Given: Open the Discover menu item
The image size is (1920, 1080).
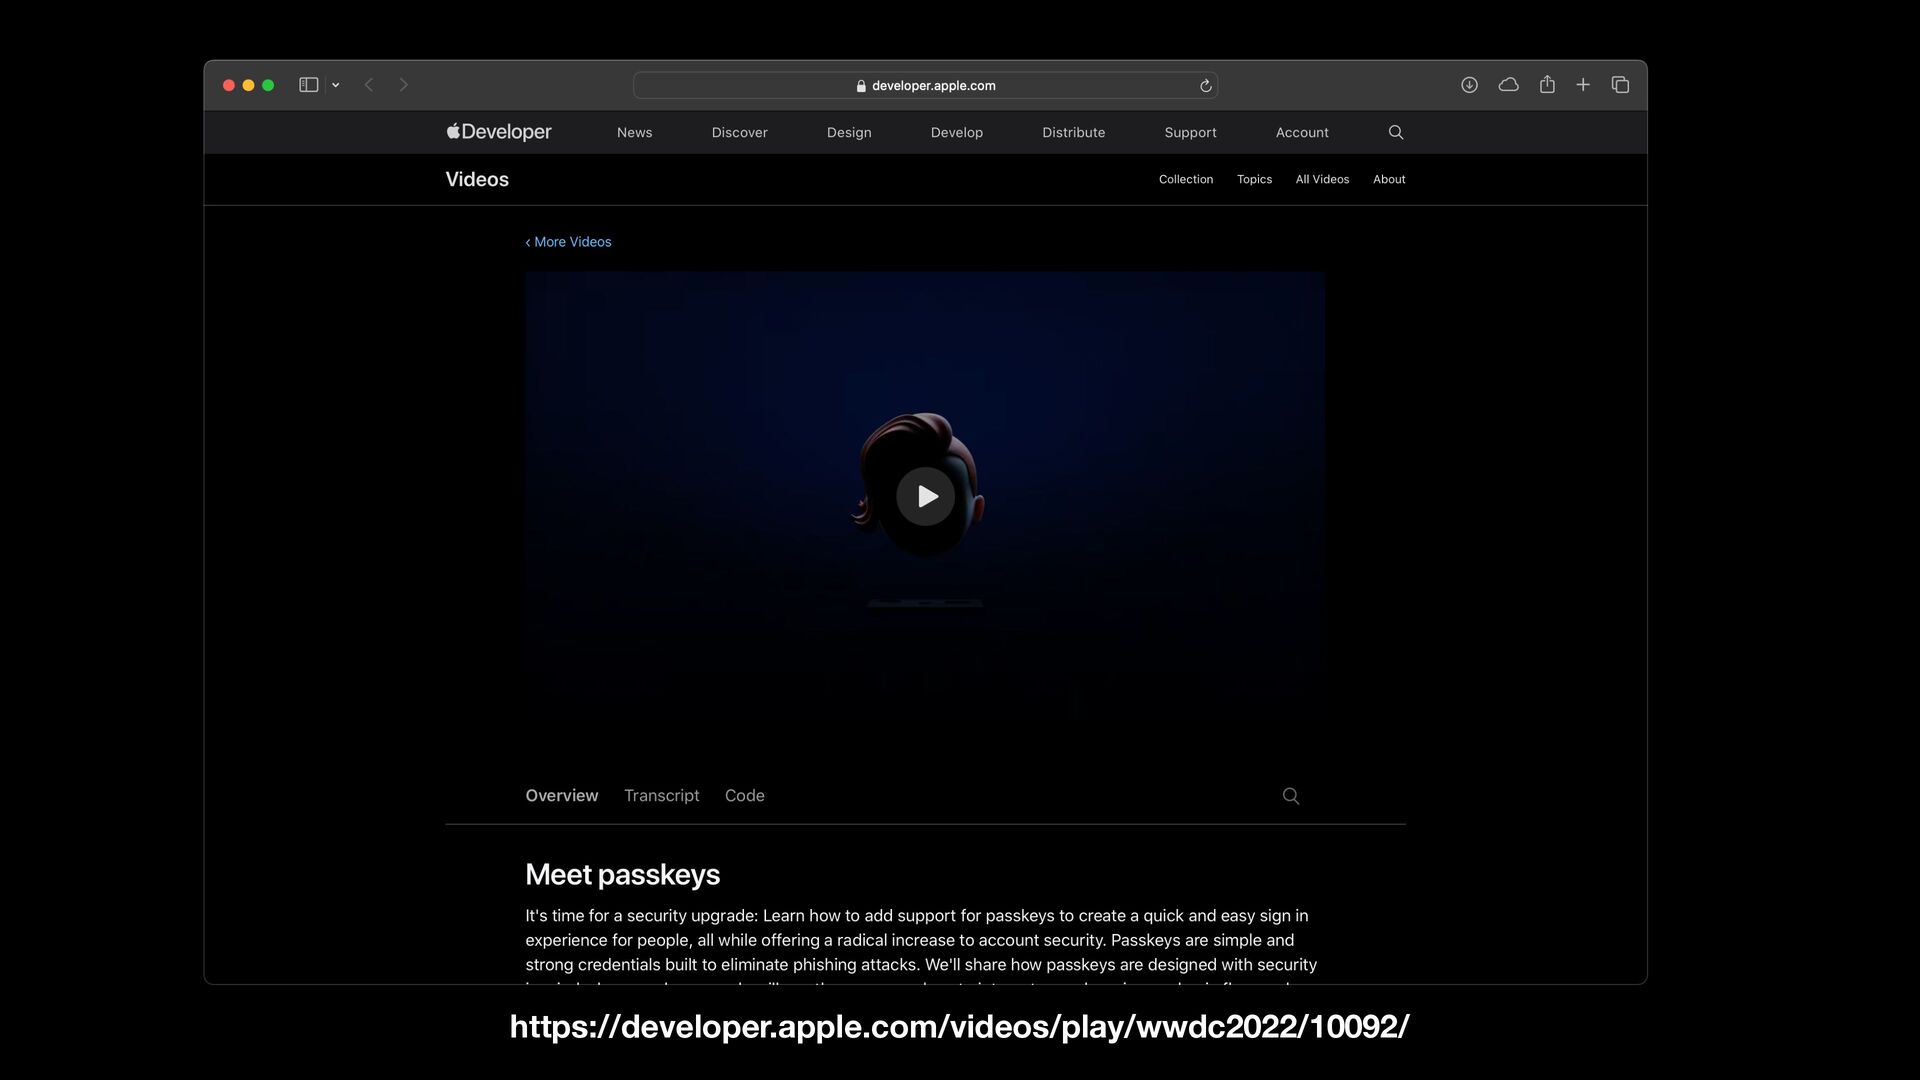Looking at the screenshot, I should tap(739, 132).
